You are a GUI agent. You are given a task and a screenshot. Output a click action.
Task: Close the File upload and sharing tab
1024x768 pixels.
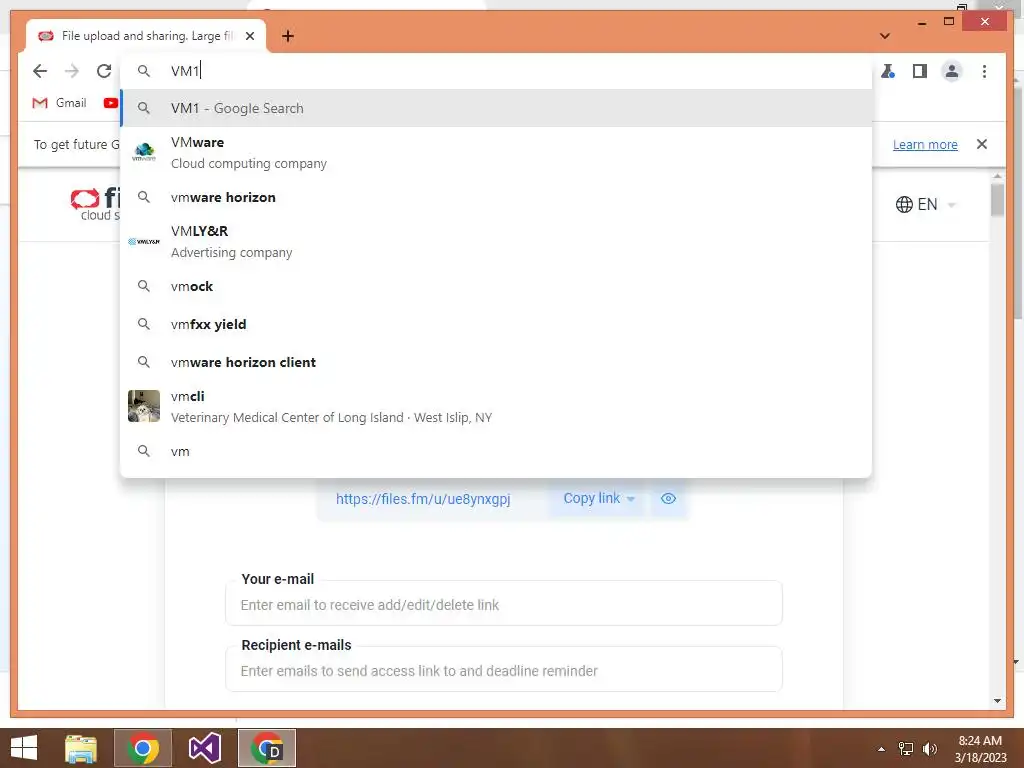click(x=249, y=37)
